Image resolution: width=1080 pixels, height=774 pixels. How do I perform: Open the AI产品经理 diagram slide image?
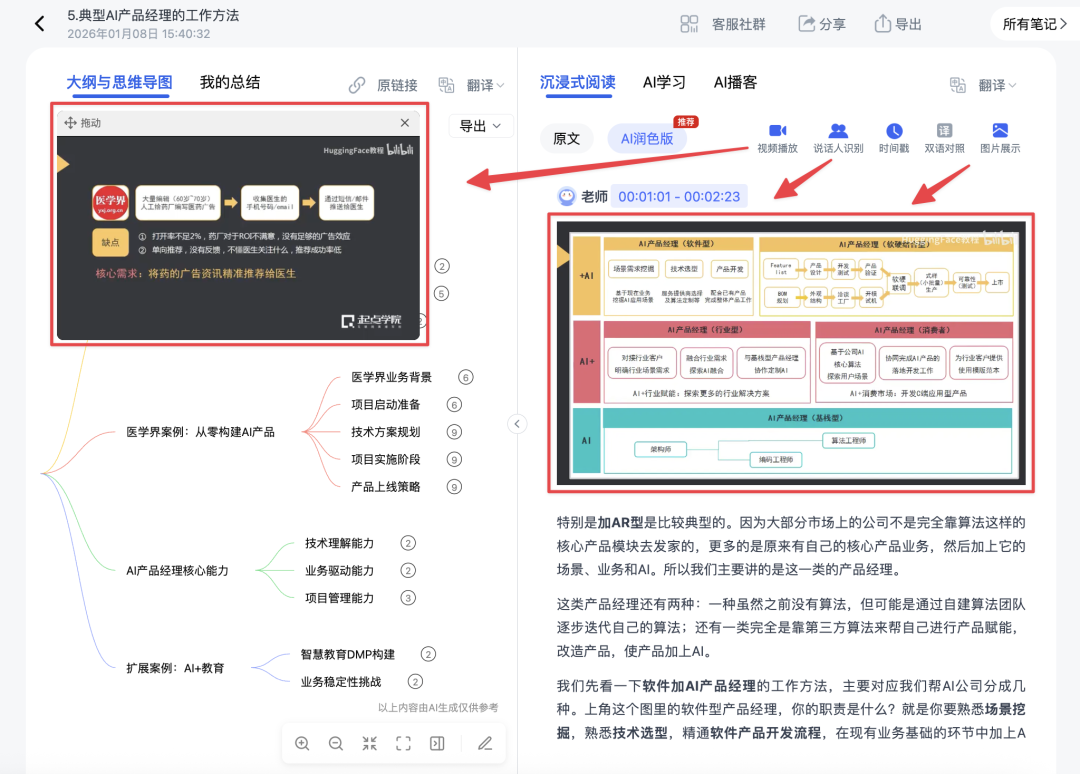pyautogui.click(x=791, y=353)
